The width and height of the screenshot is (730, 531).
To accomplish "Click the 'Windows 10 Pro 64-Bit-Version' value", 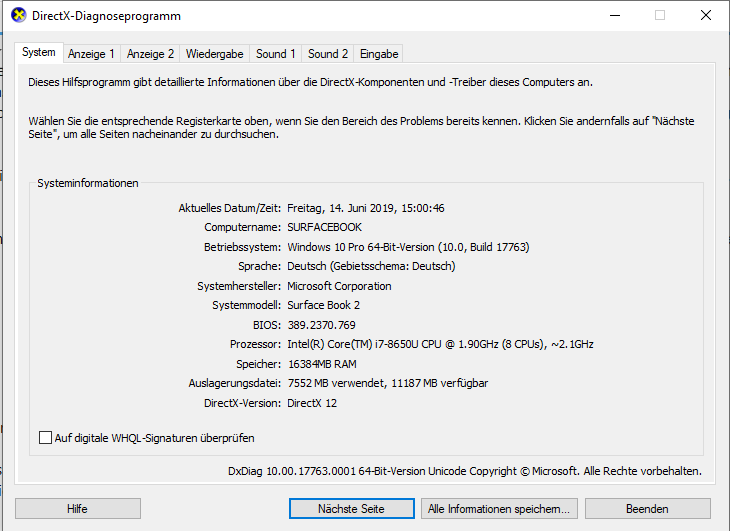I will click(x=408, y=247).
